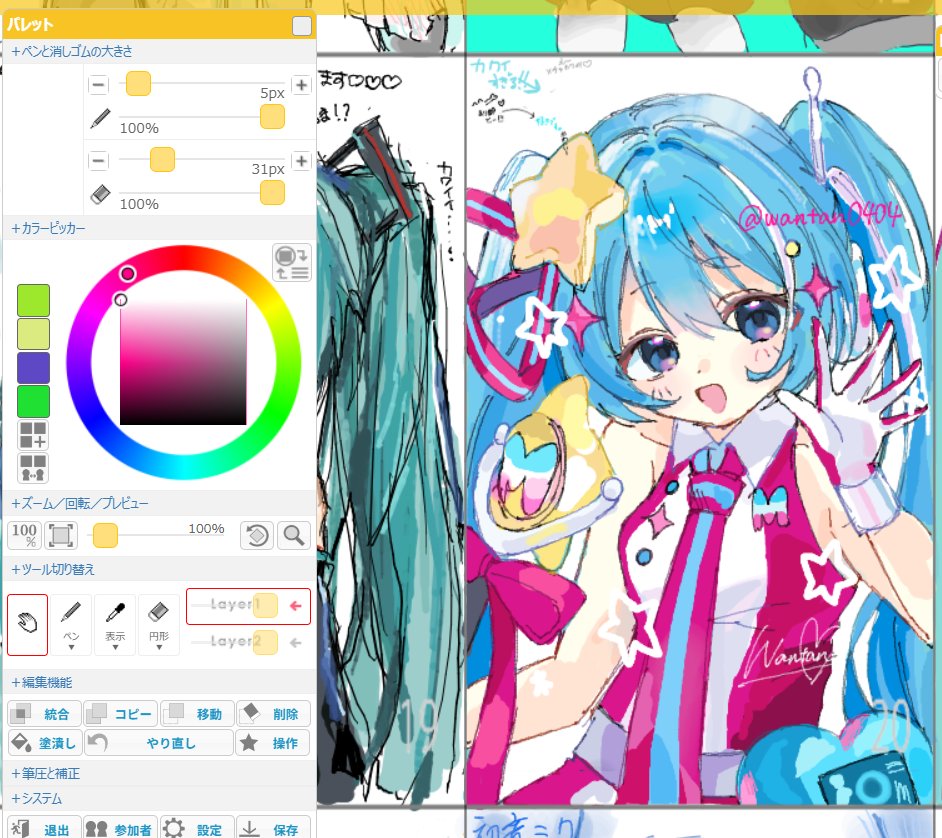Click the 統合 merge layers button
This screenshot has height=838, width=942.
coord(45,714)
